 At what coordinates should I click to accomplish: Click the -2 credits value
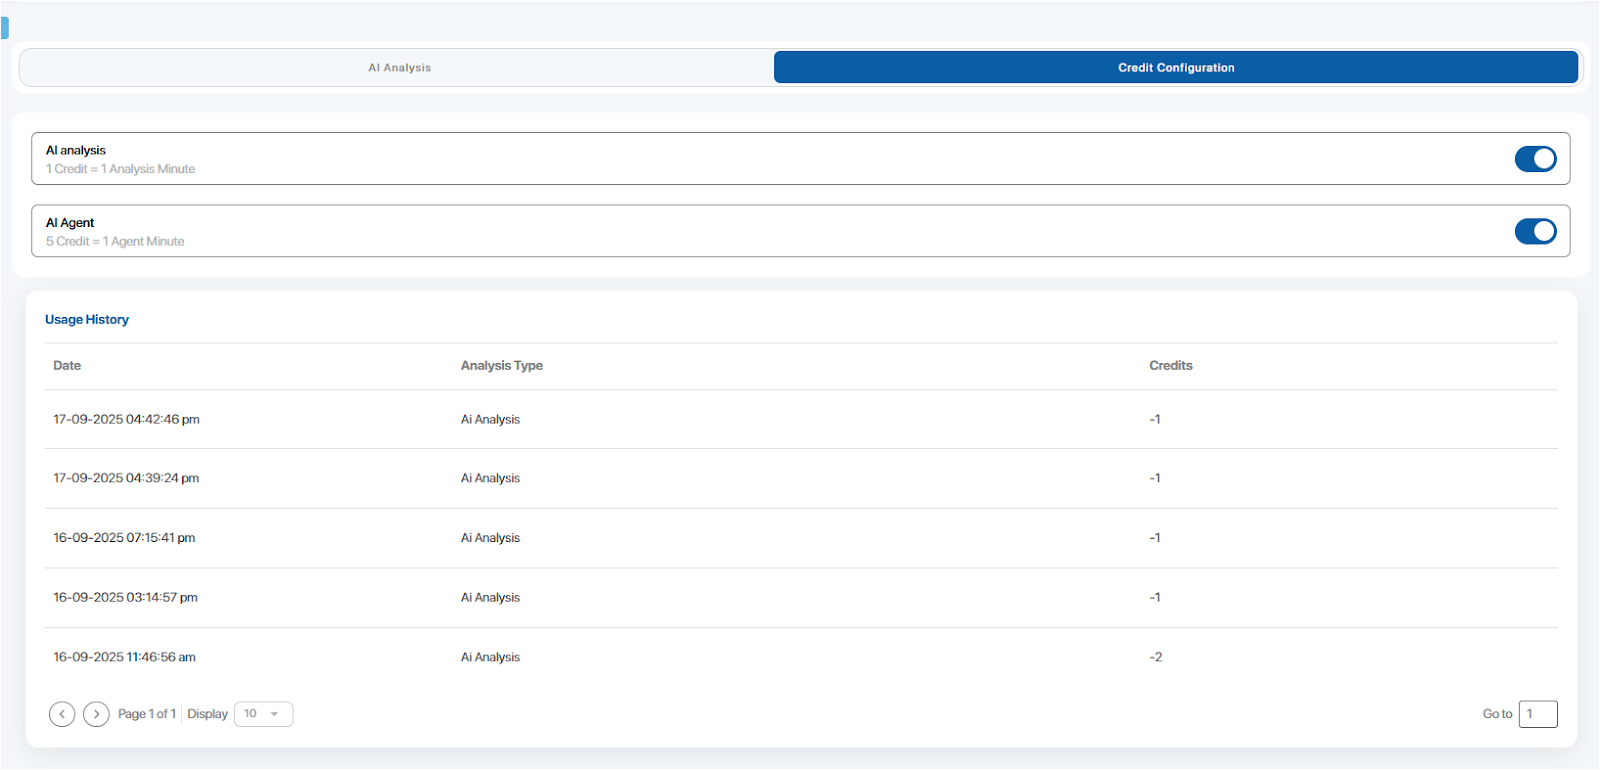[x=1155, y=658]
